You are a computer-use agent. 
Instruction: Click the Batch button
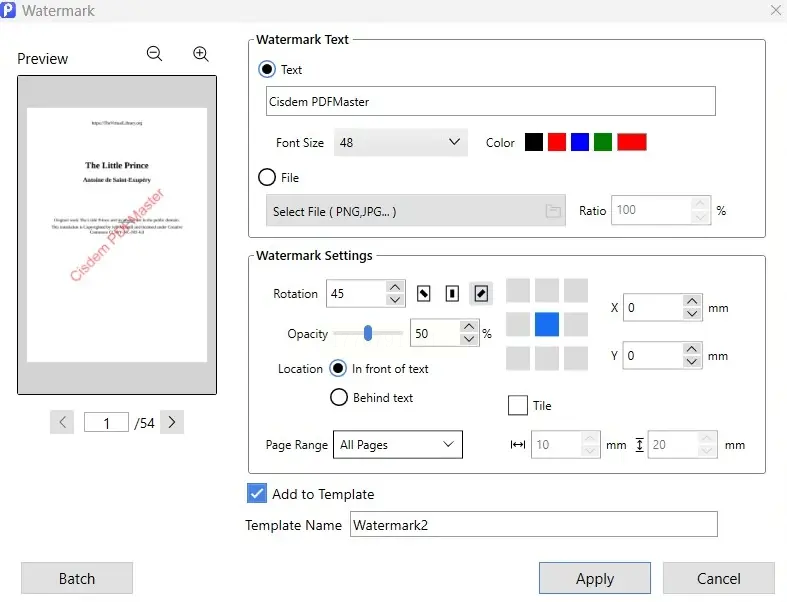(x=77, y=578)
